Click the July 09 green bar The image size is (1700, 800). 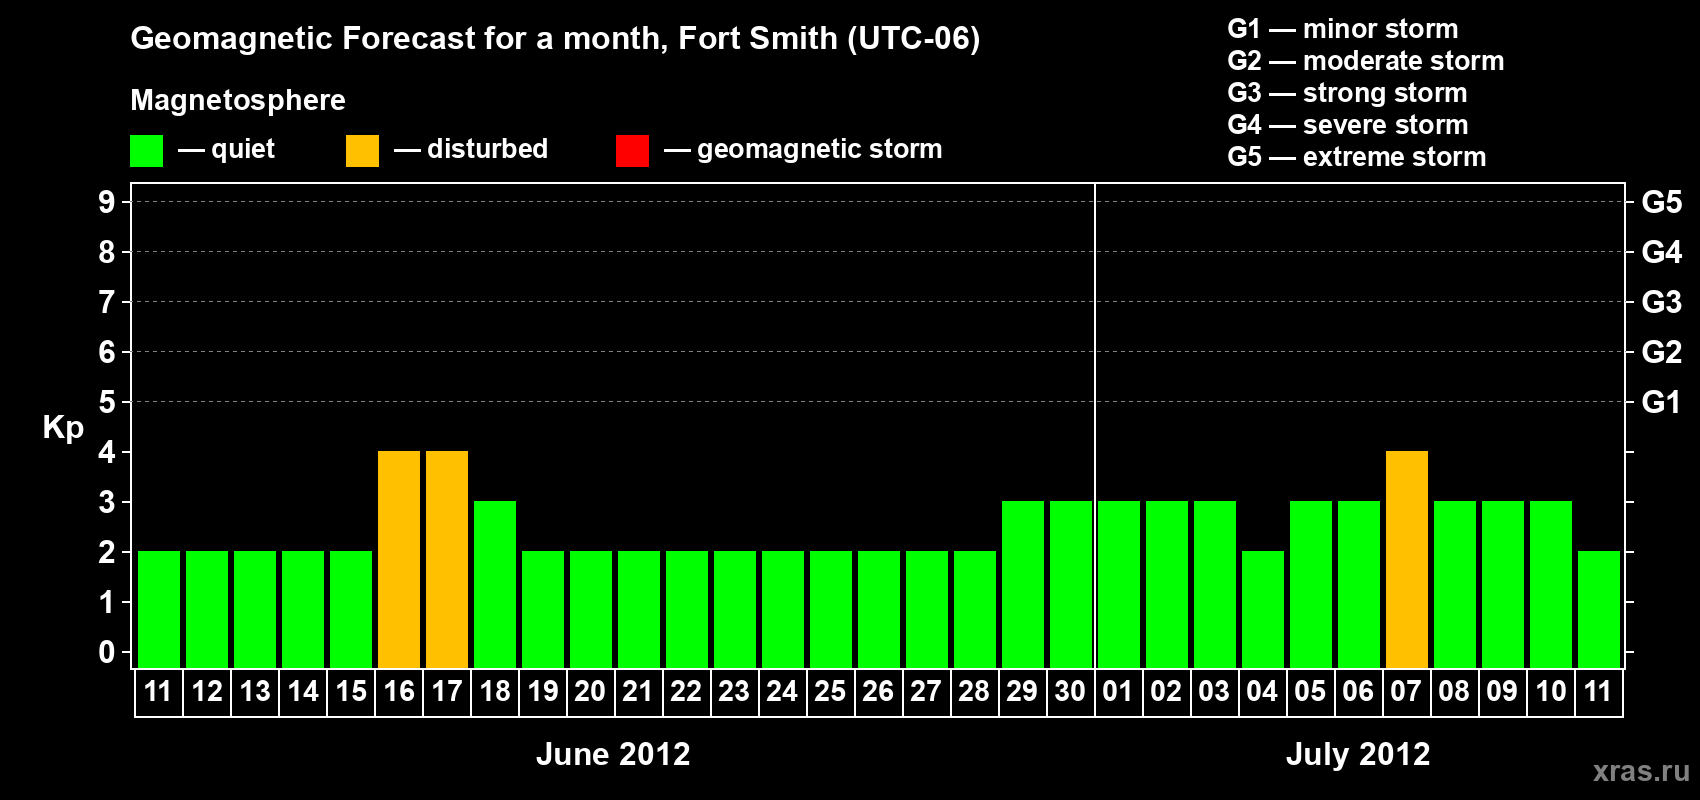click(x=1503, y=584)
